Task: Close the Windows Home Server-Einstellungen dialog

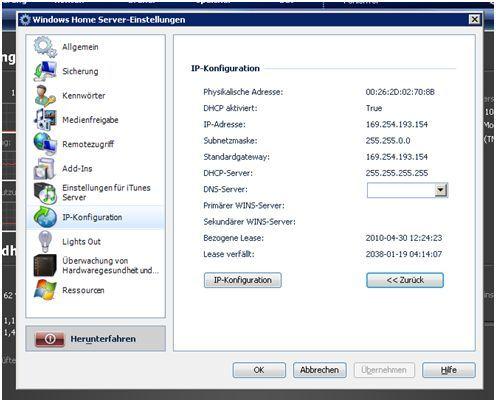Action: click(x=474, y=19)
